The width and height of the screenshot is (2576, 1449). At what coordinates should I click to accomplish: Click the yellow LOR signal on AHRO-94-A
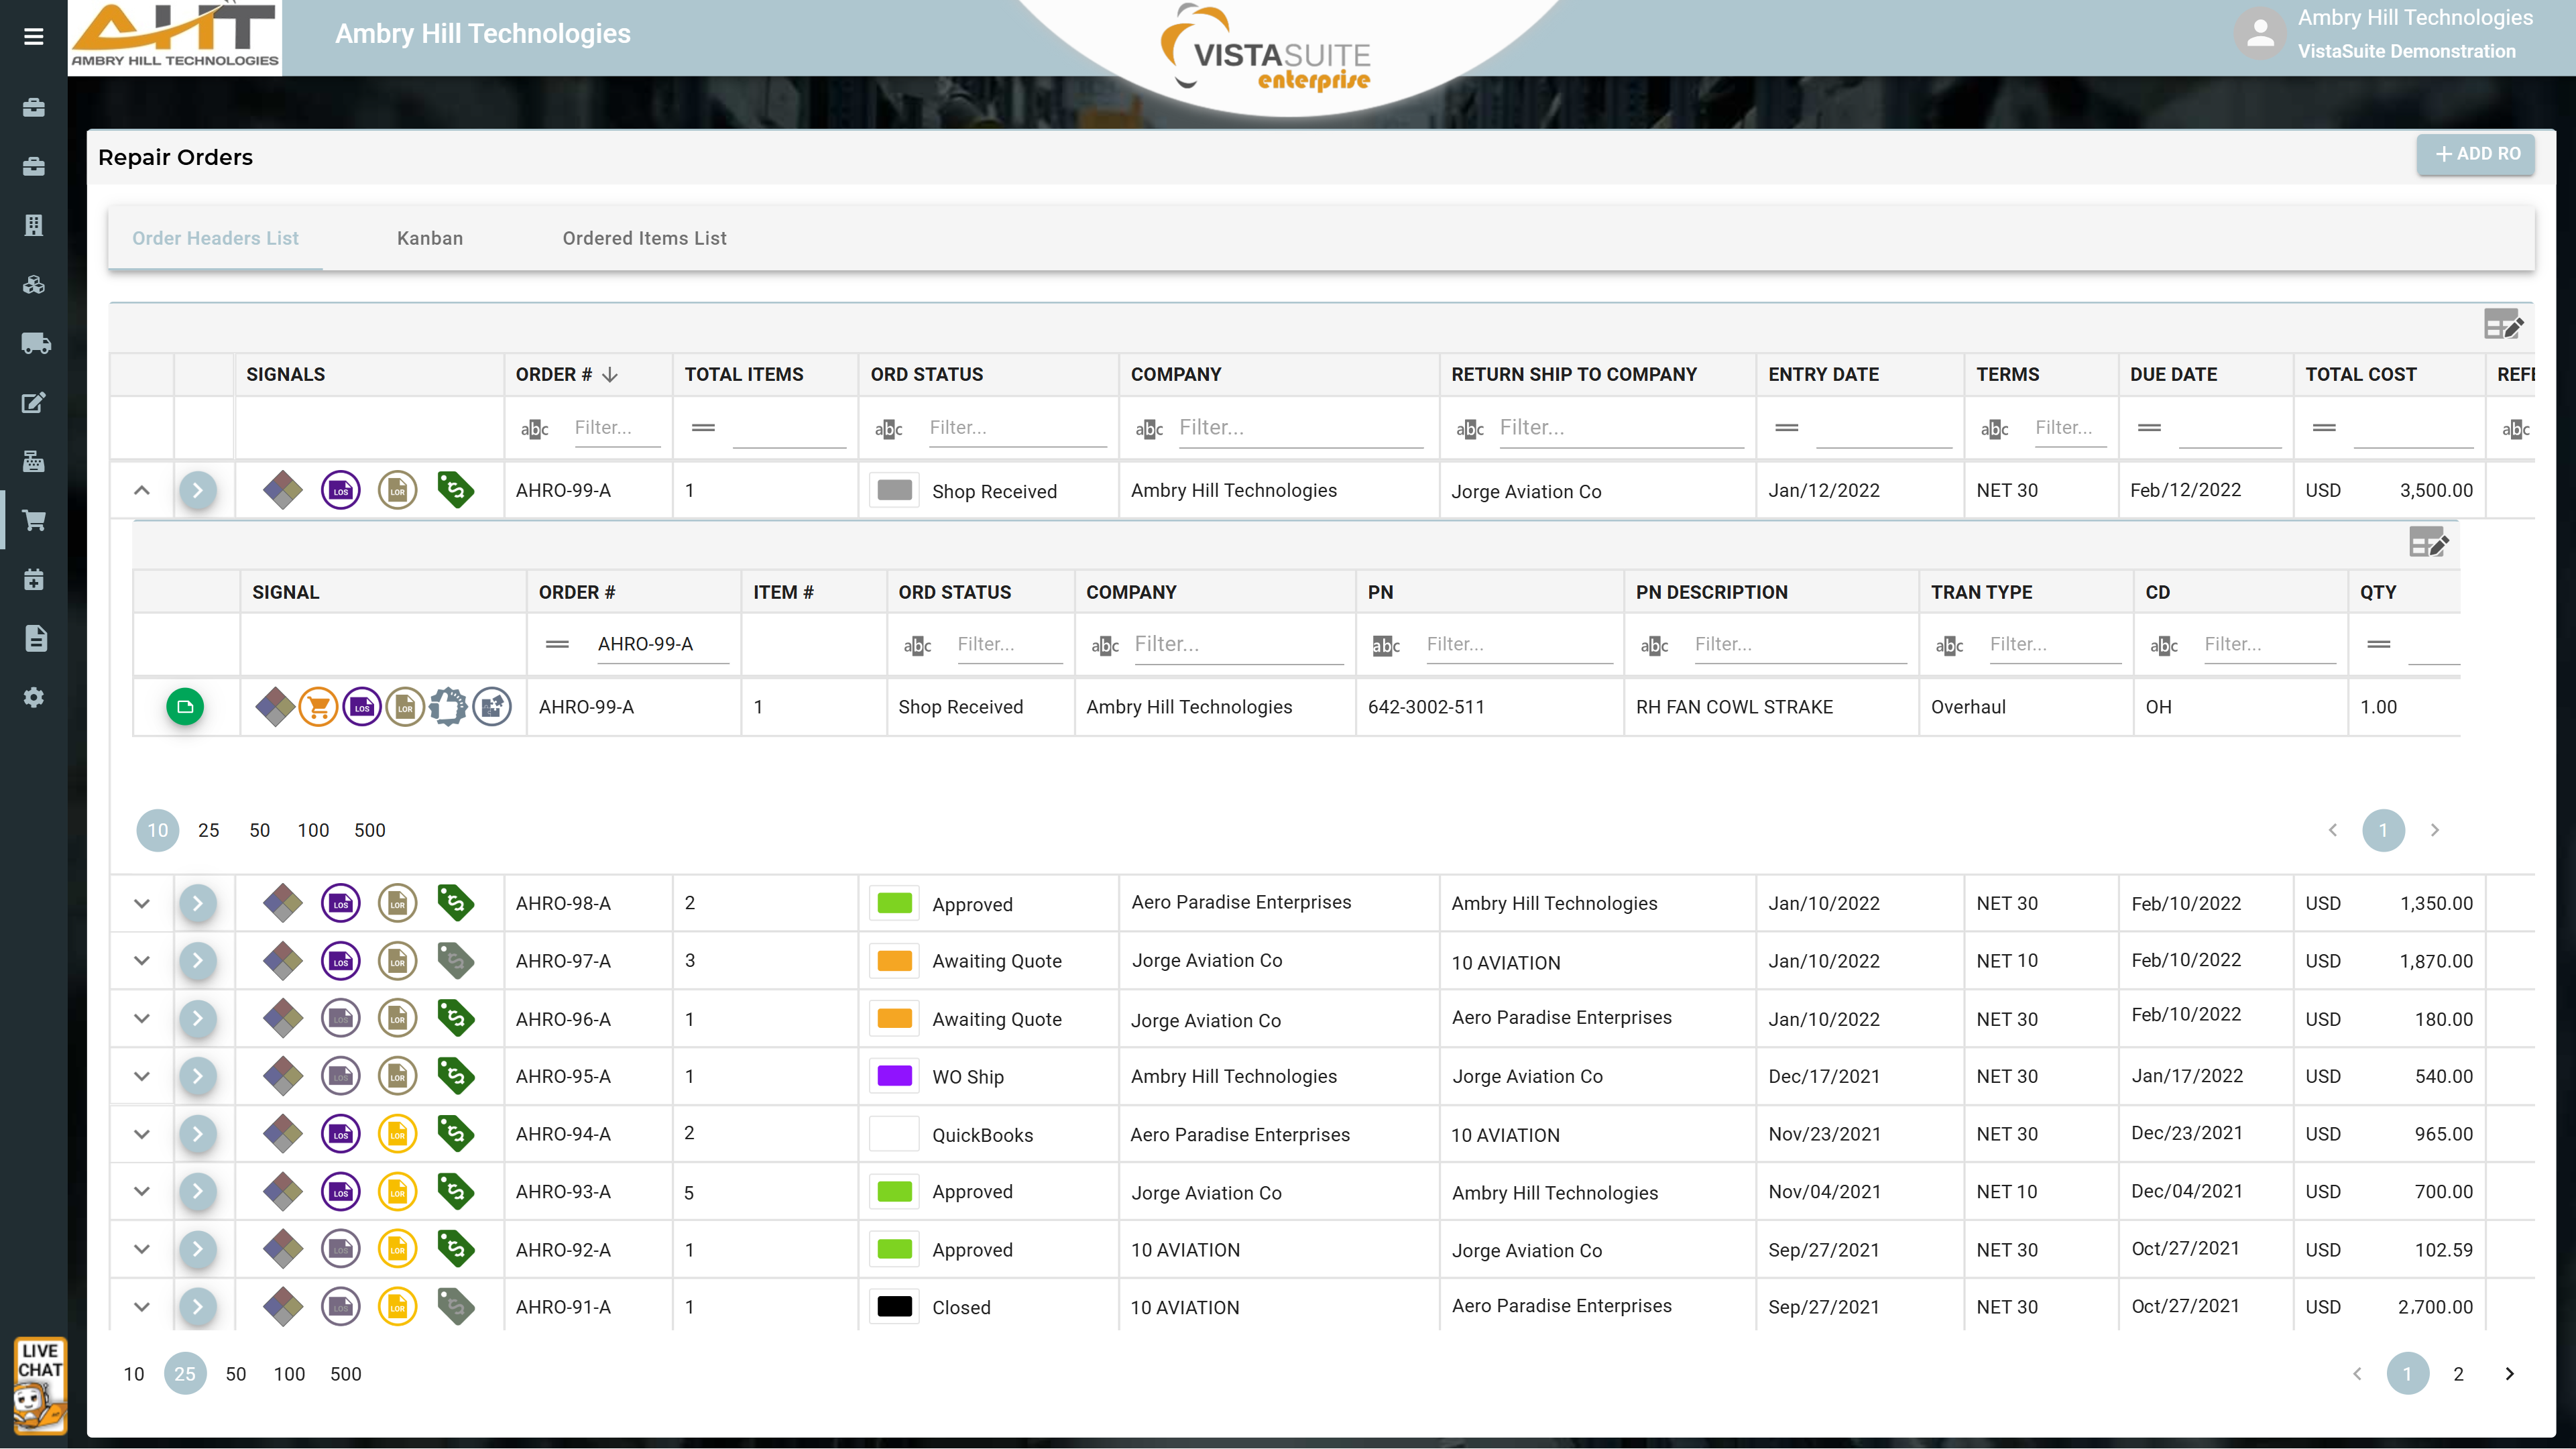(397, 1135)
